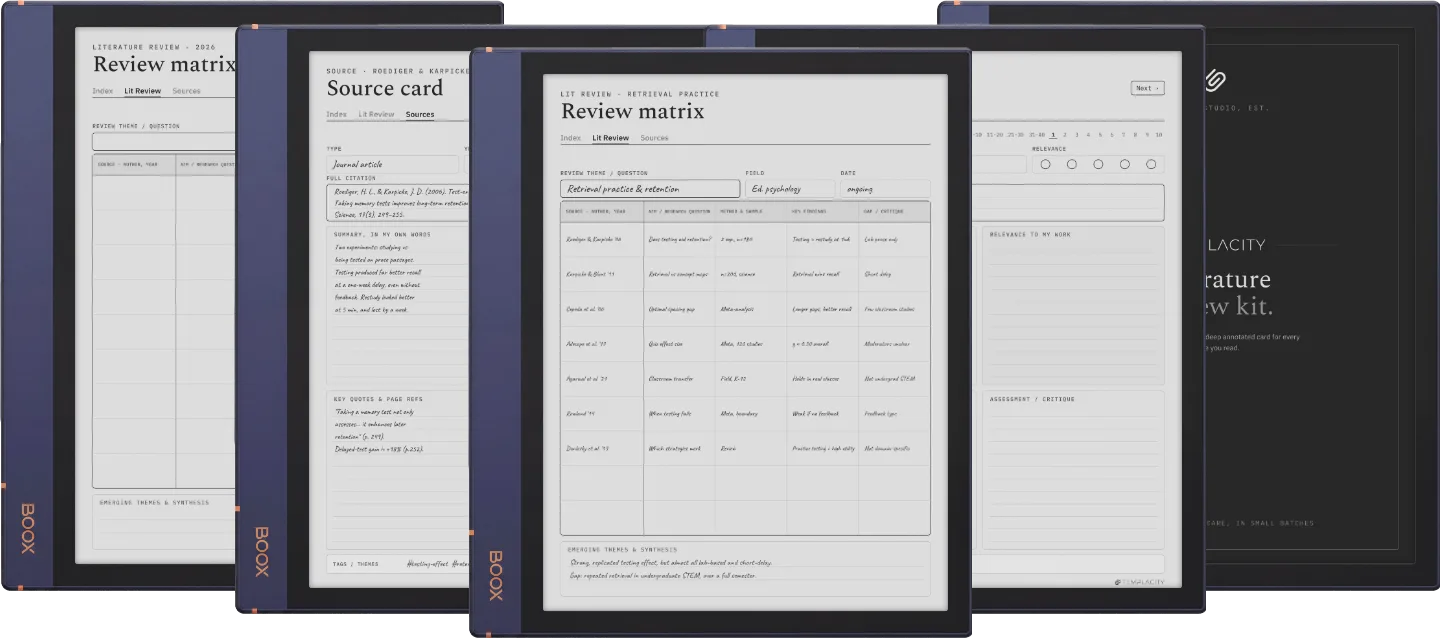Viewport: 1440px width, 638px height.
Task: Click the Summary, In My Own Words section
Action: click(x=398, y=305)
